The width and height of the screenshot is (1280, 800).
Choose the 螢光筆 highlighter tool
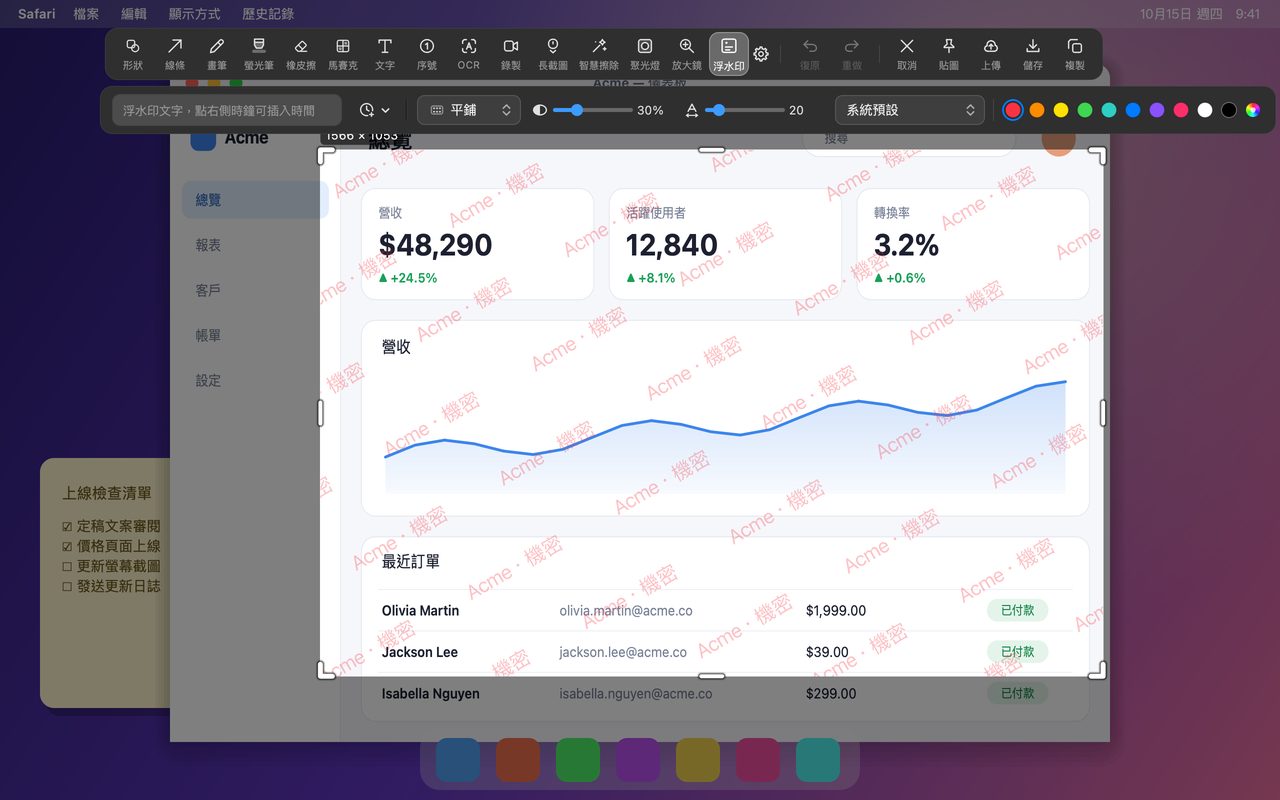258,54
